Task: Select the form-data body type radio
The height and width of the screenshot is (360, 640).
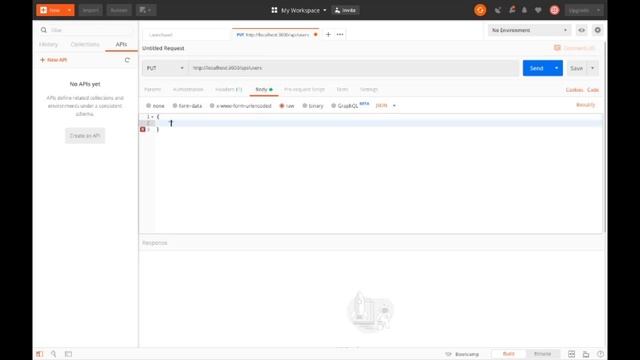Action: click(175, 106)
